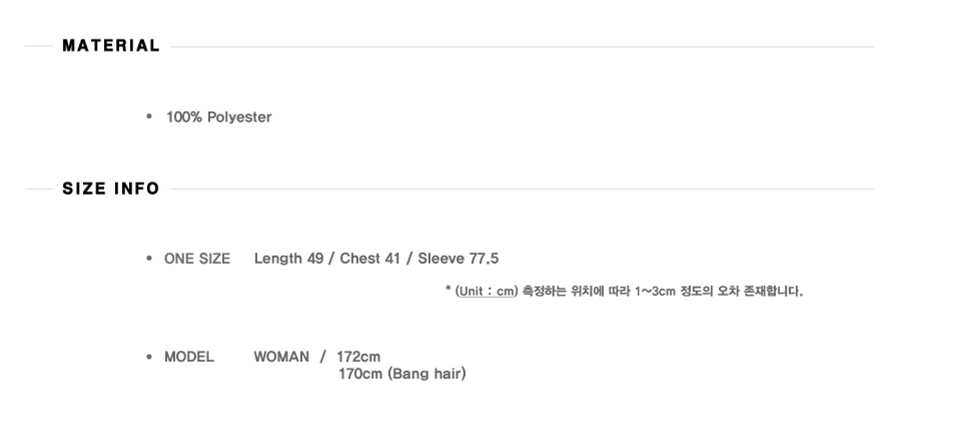Viewport: 956px width, 428px height.
Task: Click the 170cm (Bang hair) line
Action: tap(402, 375)
